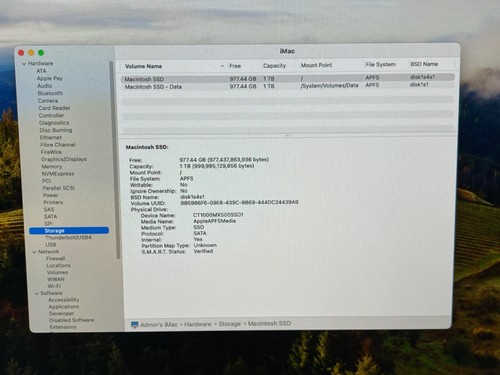Open Diagnostics in the sidebar
The height and width of the screenshot is (375, 500).
coord(54,123)
